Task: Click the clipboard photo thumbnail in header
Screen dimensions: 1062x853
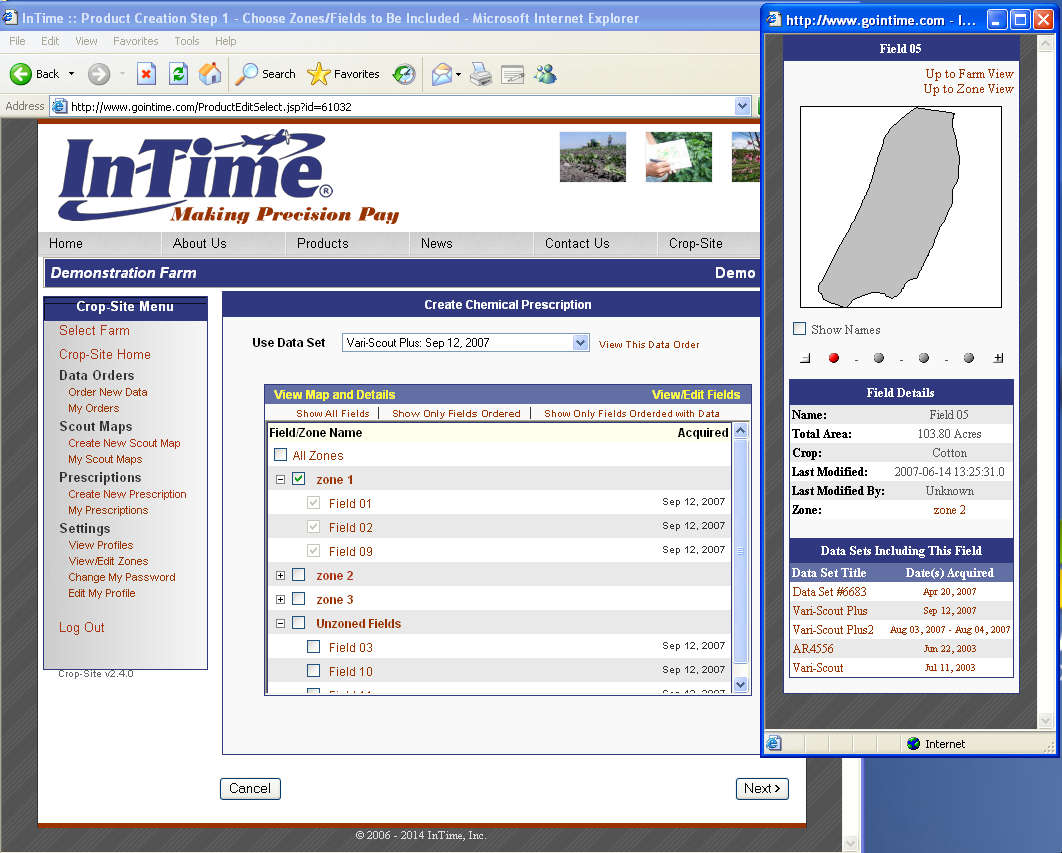Action: [x=679, y=157]
